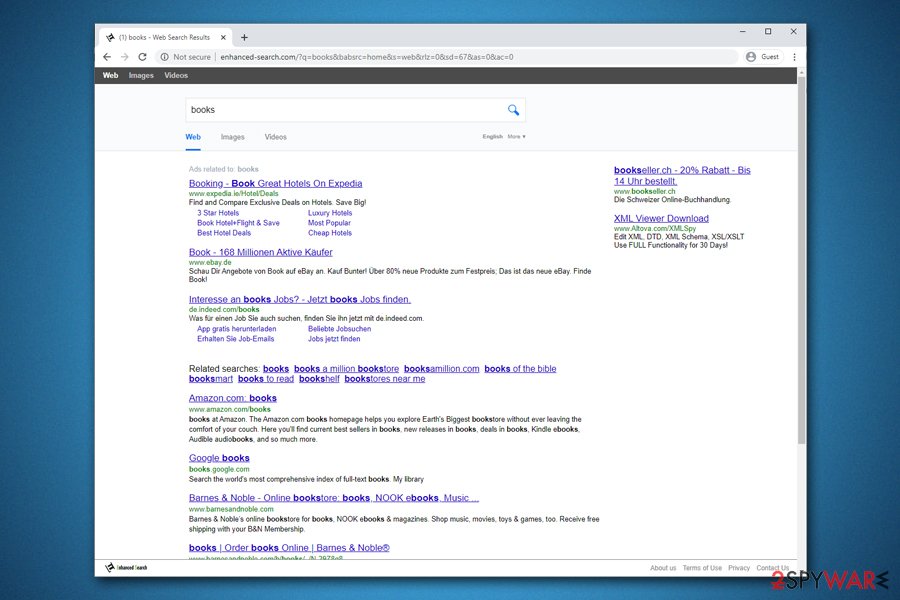Screen dimensions: 900x600
Task: Open Interesse an books Jobs result
Action: click(x=300, y=299)
